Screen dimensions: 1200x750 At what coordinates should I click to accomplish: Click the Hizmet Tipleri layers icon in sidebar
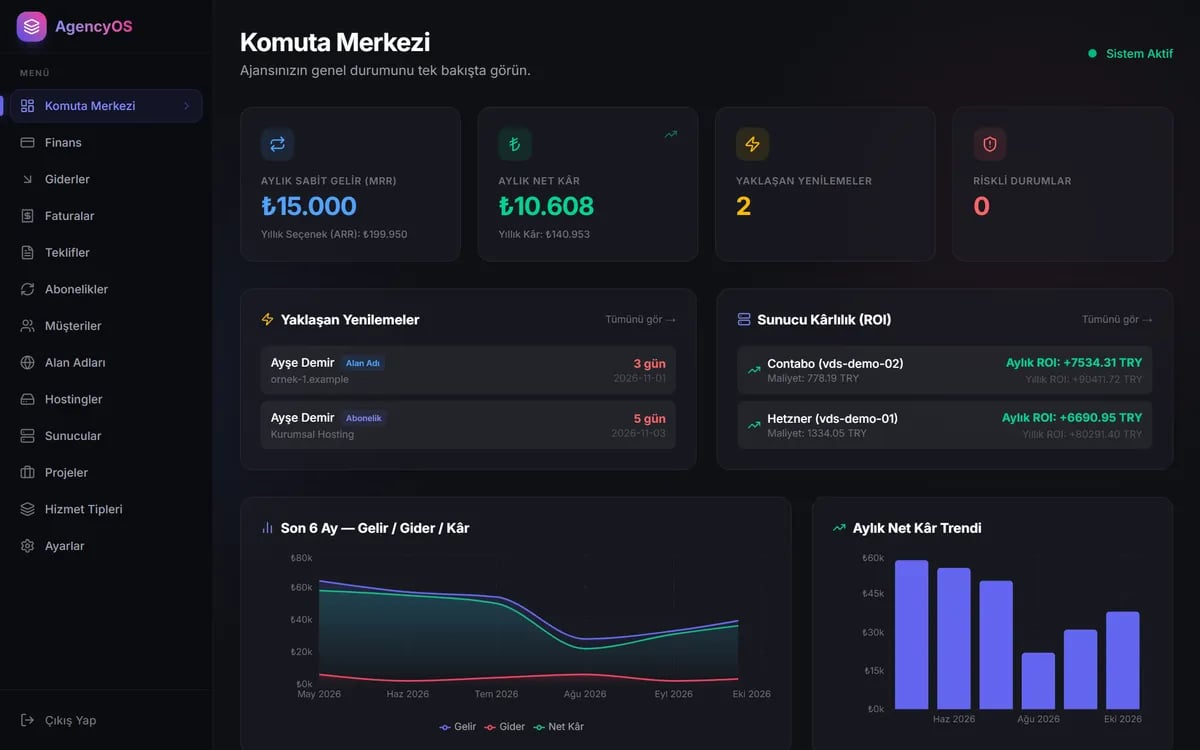(x=28, y=509)
